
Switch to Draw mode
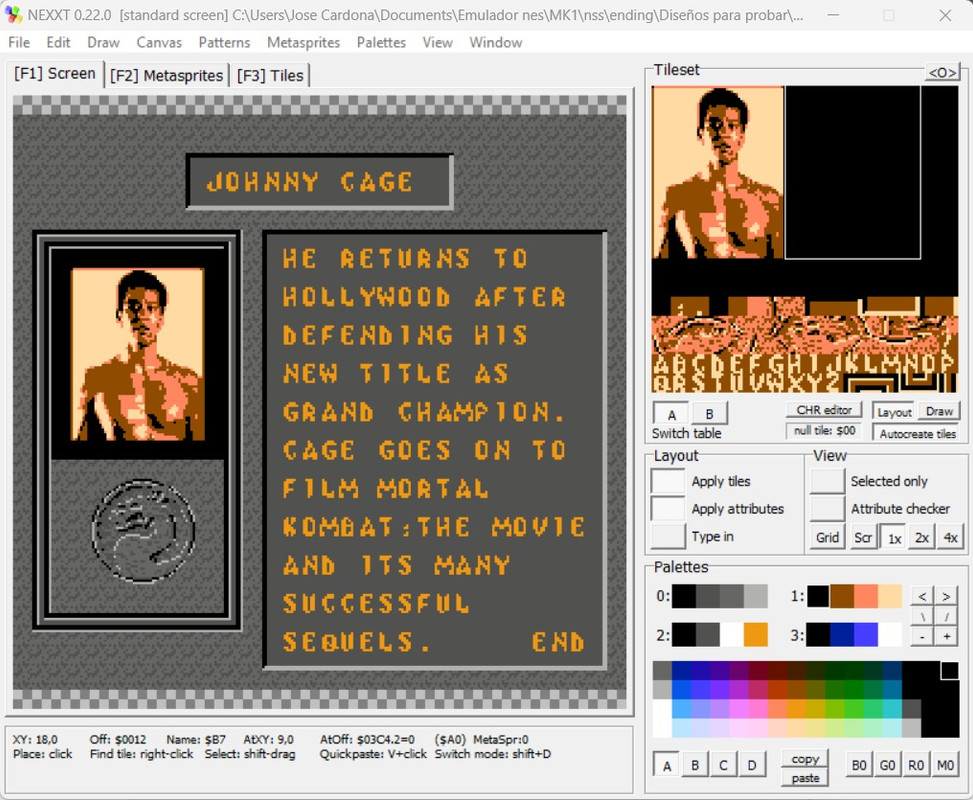pyautogui.click(x=939, y=411)
